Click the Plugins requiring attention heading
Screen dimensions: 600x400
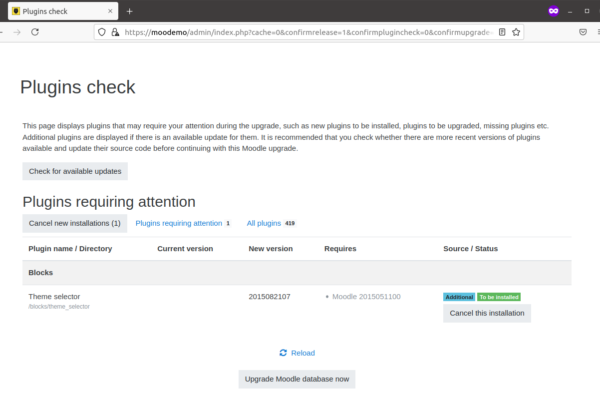(x=109, y=202)
